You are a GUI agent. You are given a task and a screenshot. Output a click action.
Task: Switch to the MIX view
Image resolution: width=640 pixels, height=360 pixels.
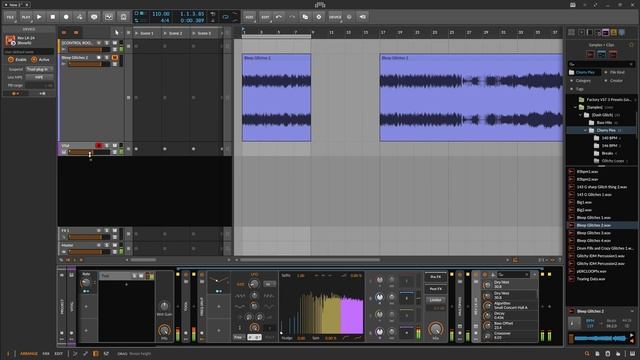(x=46, y=353)
